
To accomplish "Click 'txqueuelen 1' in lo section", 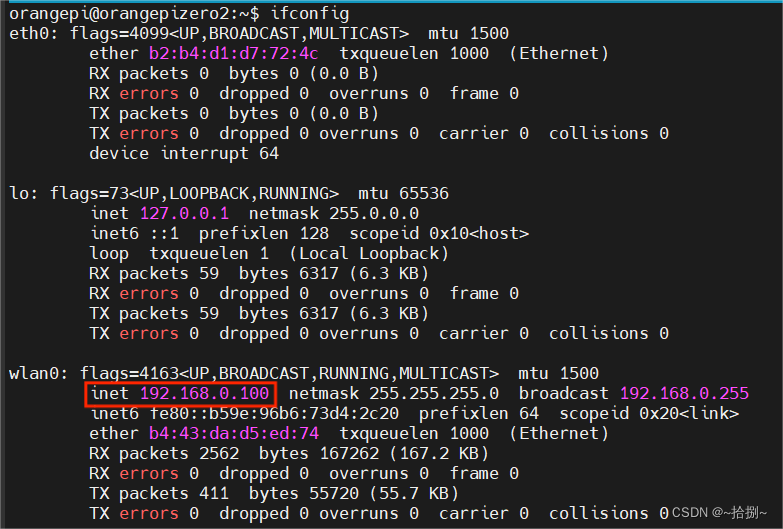I will click(x=209, y=253).
